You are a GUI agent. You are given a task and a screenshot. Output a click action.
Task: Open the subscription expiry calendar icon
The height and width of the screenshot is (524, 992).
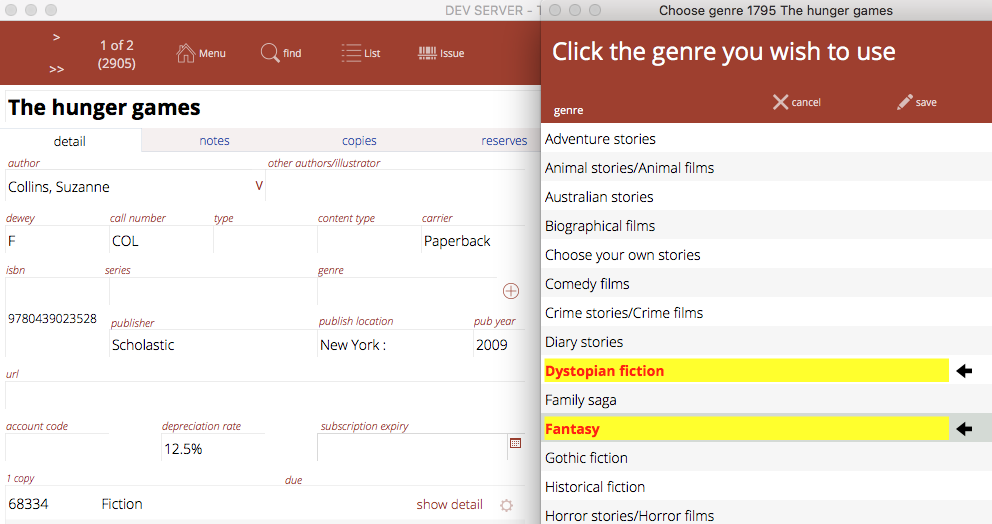pos(516,442)
